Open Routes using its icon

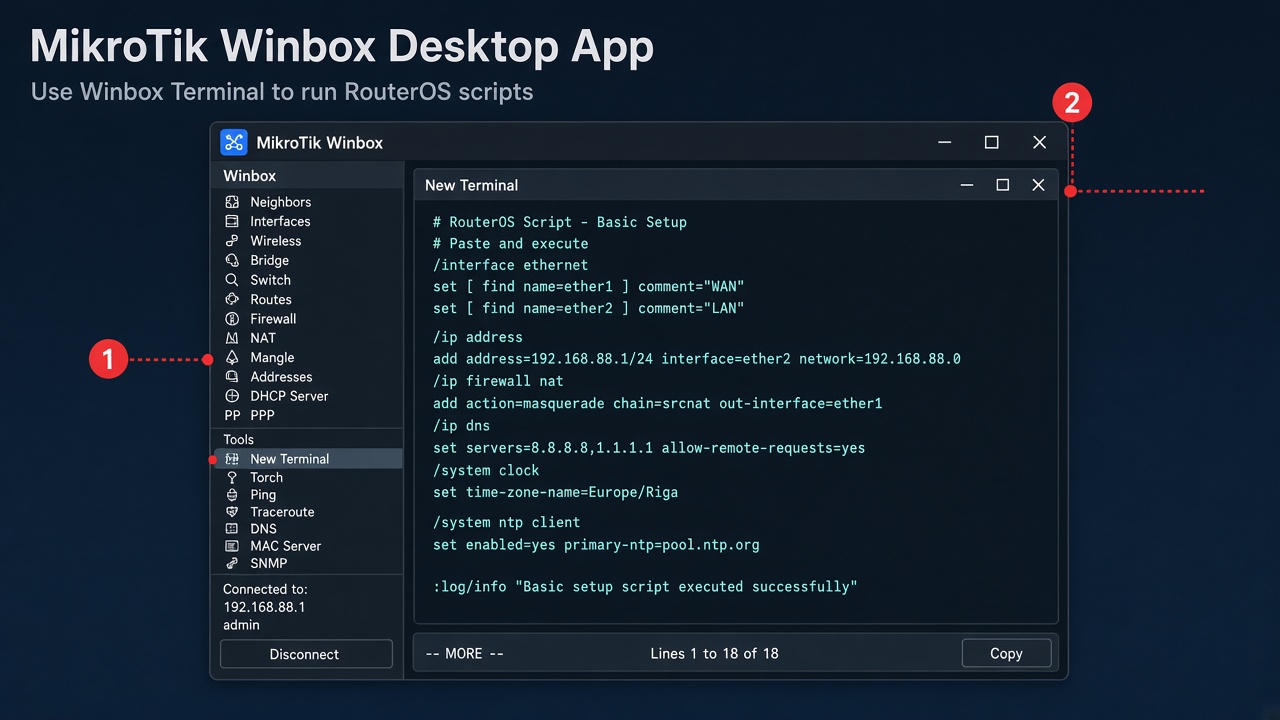pyautogui.click(x=232, y=299)
